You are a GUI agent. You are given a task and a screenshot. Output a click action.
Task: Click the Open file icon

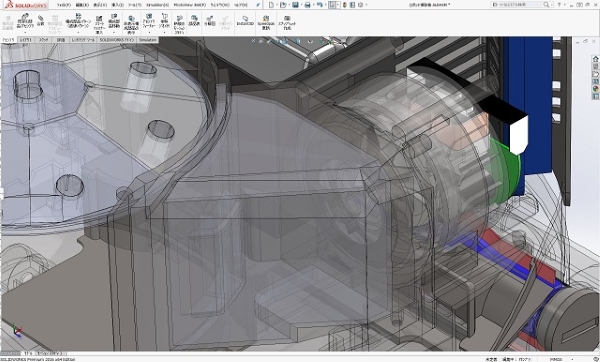pyautogui.click(x=283, y=5)
